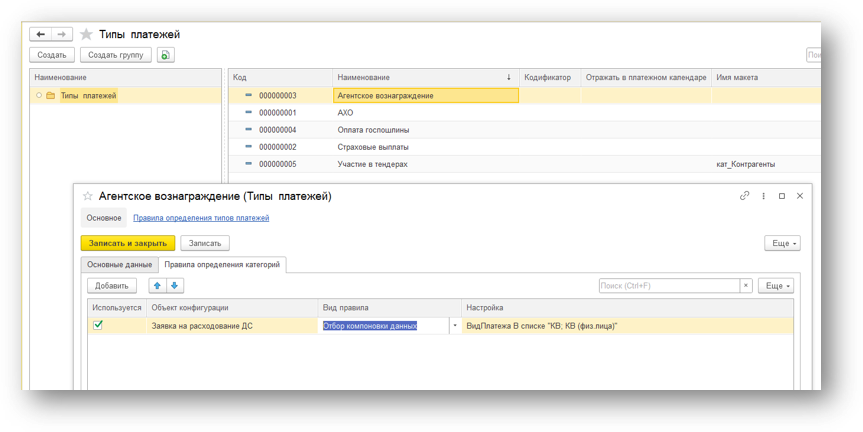Open the Вид правила dropdown arrow
Screen dimensions: 863x432
[x=455, y=326]
